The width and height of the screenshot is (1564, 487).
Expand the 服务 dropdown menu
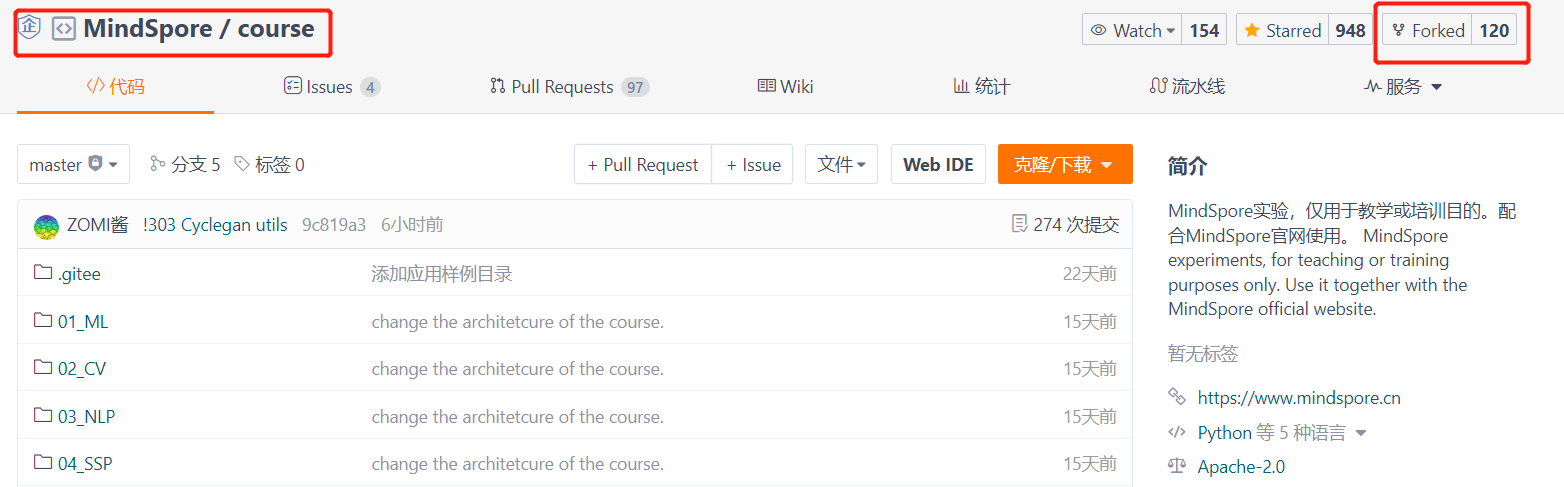tap(1404, 87)
